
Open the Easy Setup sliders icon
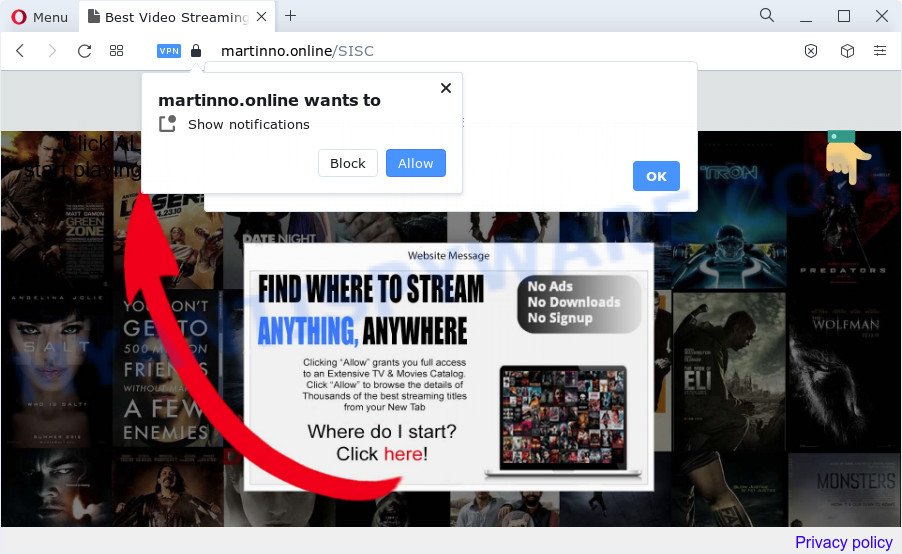click(x=880, y=51)
